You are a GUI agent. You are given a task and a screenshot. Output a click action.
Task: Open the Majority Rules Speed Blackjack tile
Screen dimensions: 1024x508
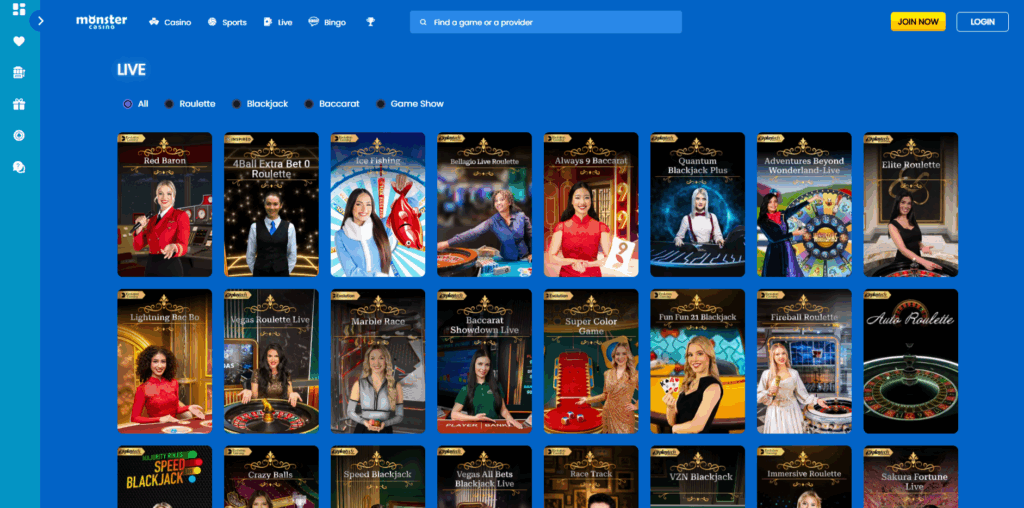[x=165, y=477]
